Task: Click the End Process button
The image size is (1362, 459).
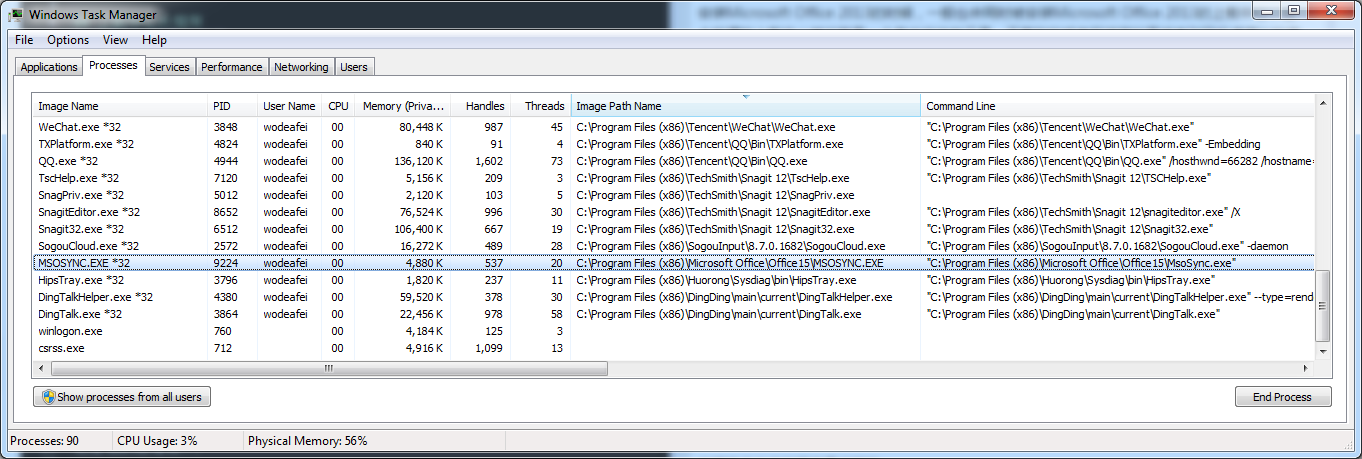Action: (1283, 397)
